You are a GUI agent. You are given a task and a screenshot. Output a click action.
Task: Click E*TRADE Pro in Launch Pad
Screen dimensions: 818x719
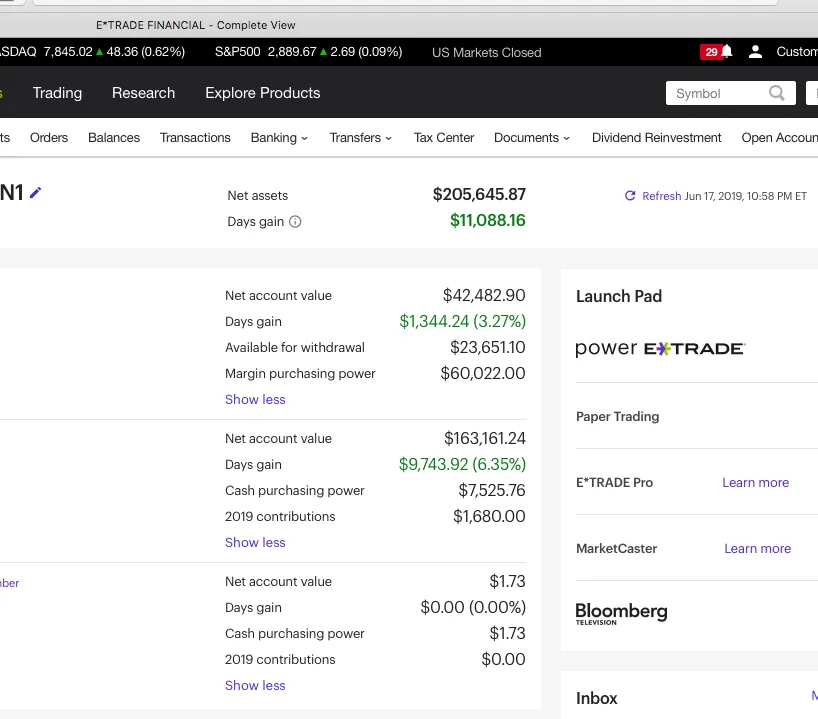click(x=614, y=483)
